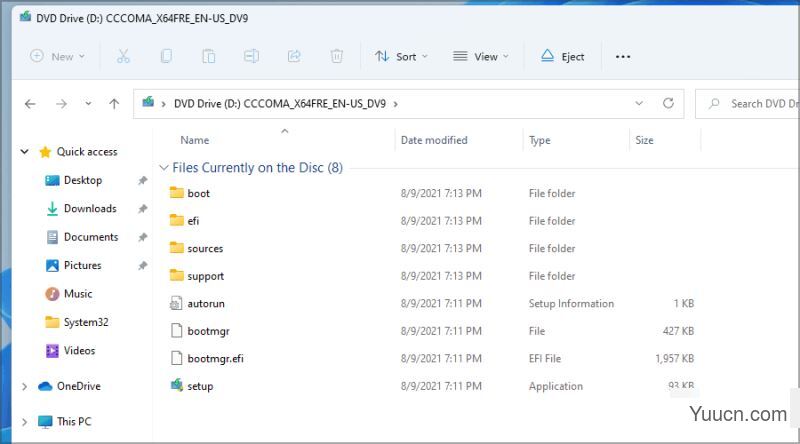This screenshot has width=800, height=444.
Task: Expand the OneDrive tree node
Action: tap(24, 386)
